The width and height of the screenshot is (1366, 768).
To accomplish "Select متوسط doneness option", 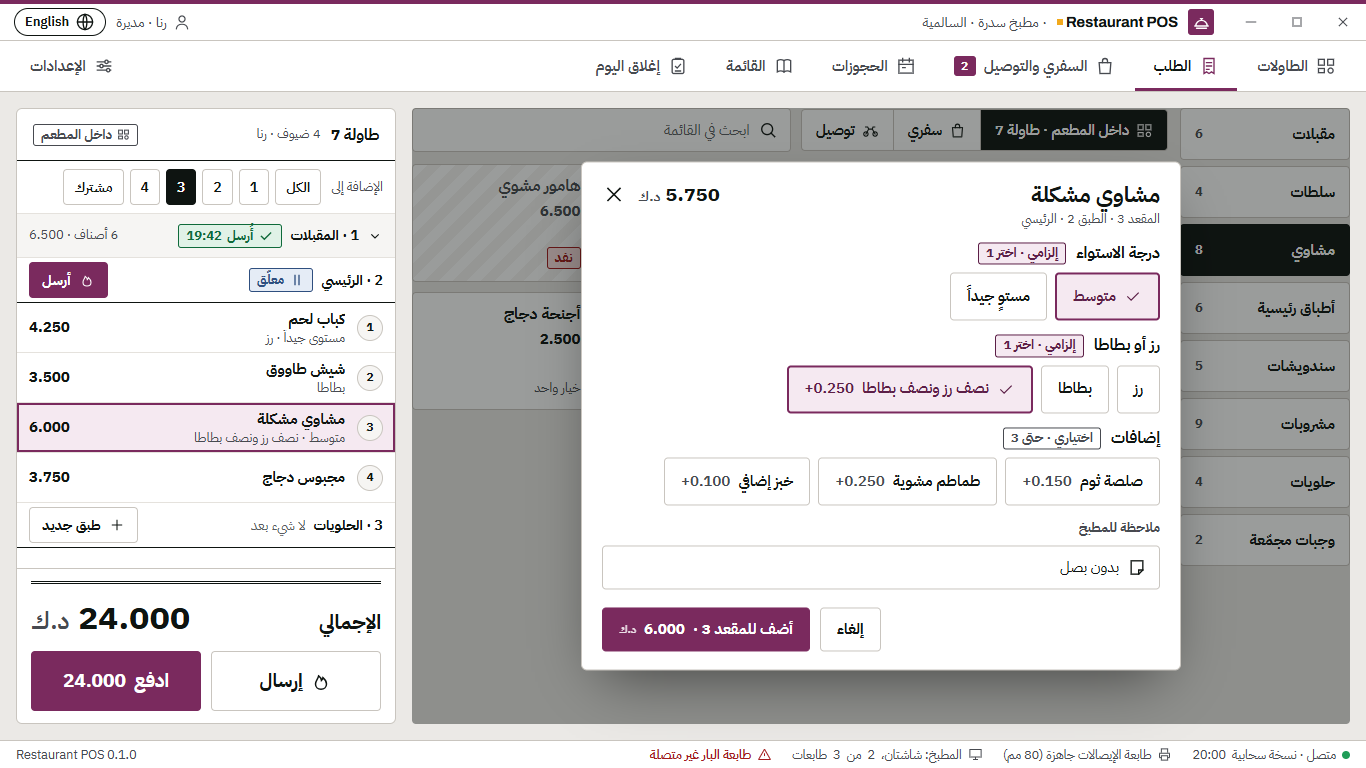I will pyautogui.click(x=1107, y=297).
